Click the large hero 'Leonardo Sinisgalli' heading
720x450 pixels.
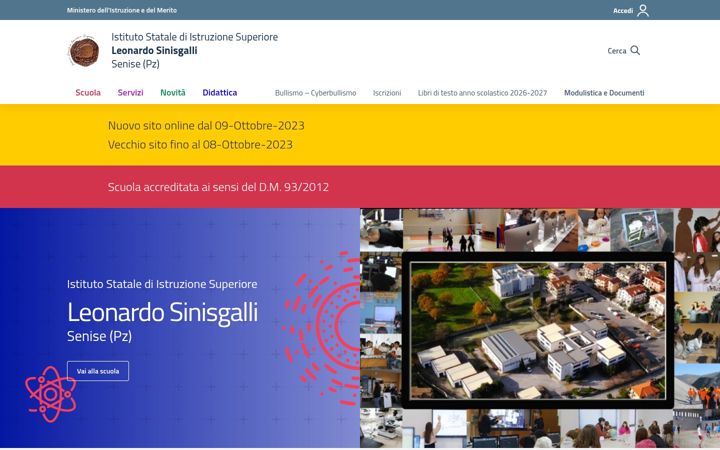(163, 312)
